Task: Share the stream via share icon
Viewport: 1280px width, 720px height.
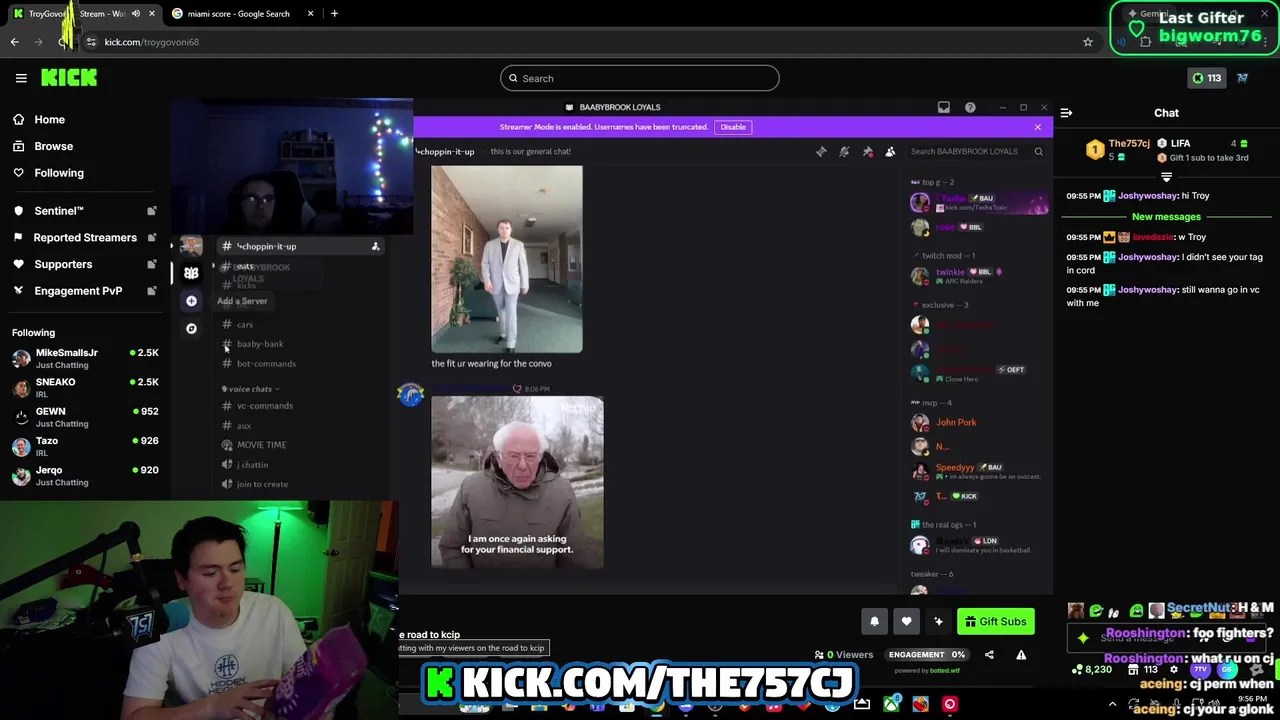Action: click(989, 655)
